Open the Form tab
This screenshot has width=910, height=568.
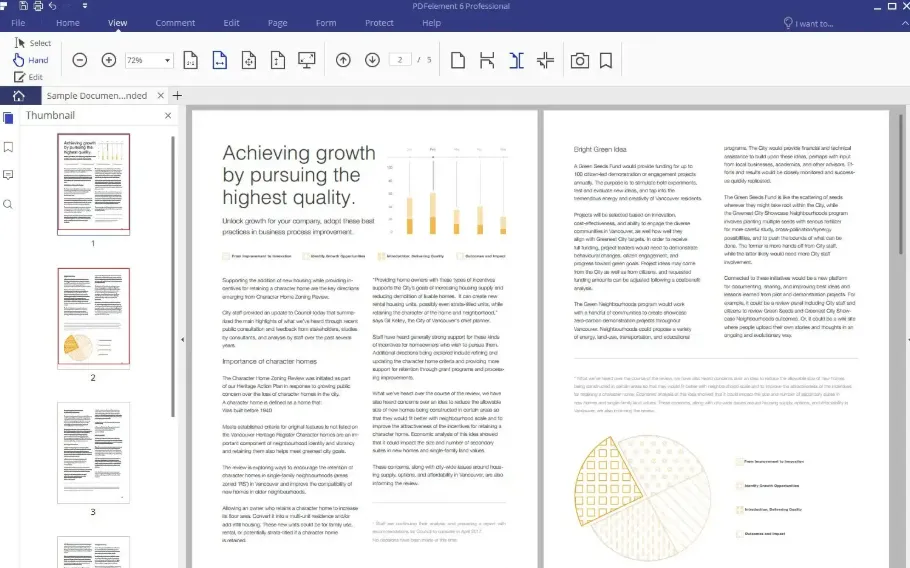(326, 23)
